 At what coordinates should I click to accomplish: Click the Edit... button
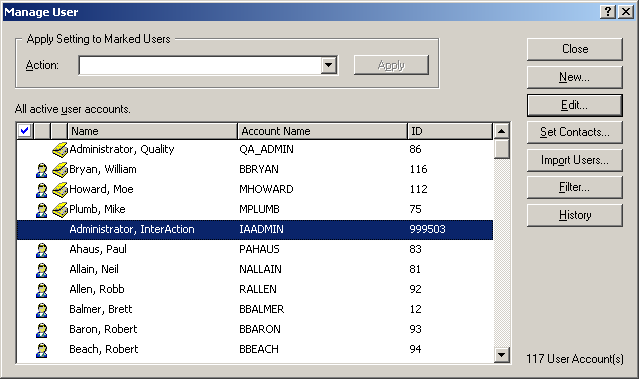[575, 105]
